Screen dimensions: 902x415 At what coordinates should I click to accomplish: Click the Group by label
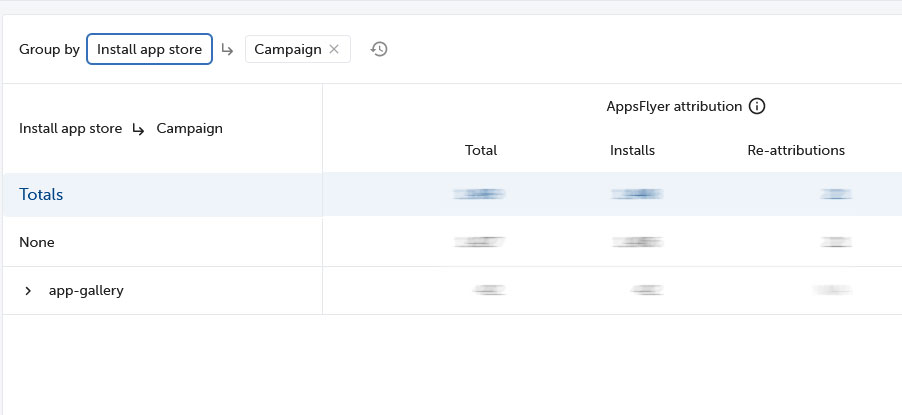[49, 50]
